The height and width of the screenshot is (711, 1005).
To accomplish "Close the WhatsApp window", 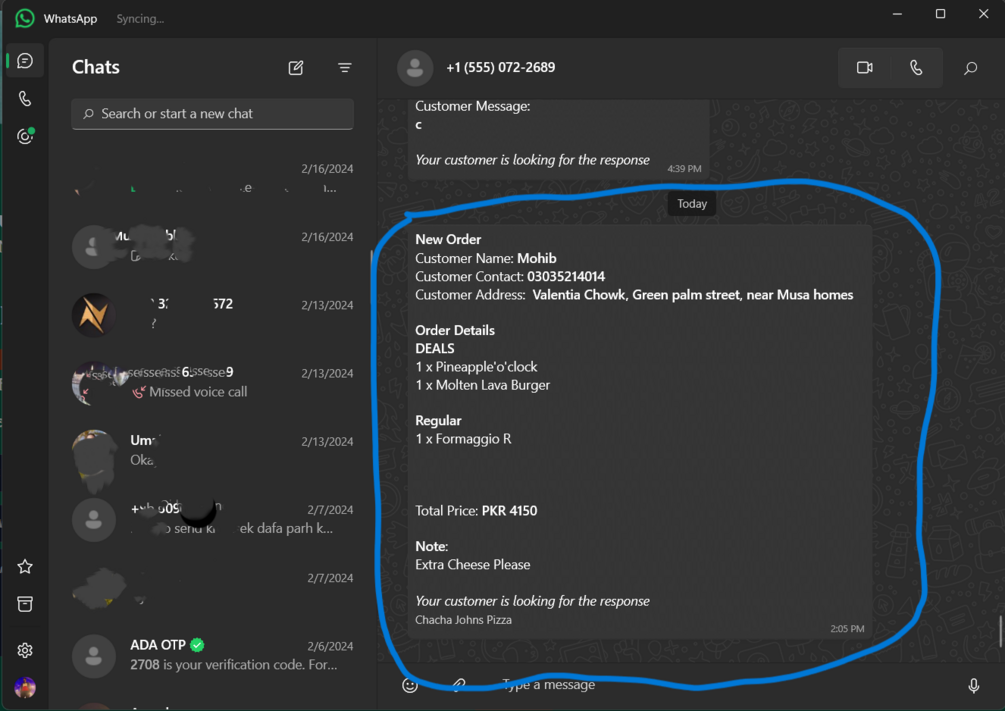I will click(x=983, y=13).
